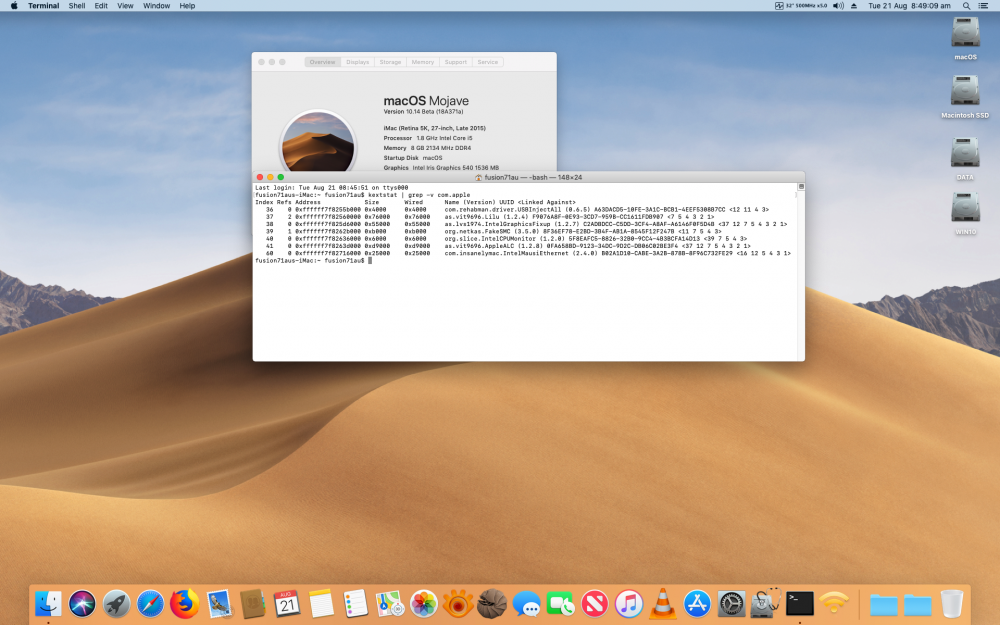The image size is (1000, 625).
Task: Open Maps app in dock
Action: pyautogui.click(x=389, y=603)
